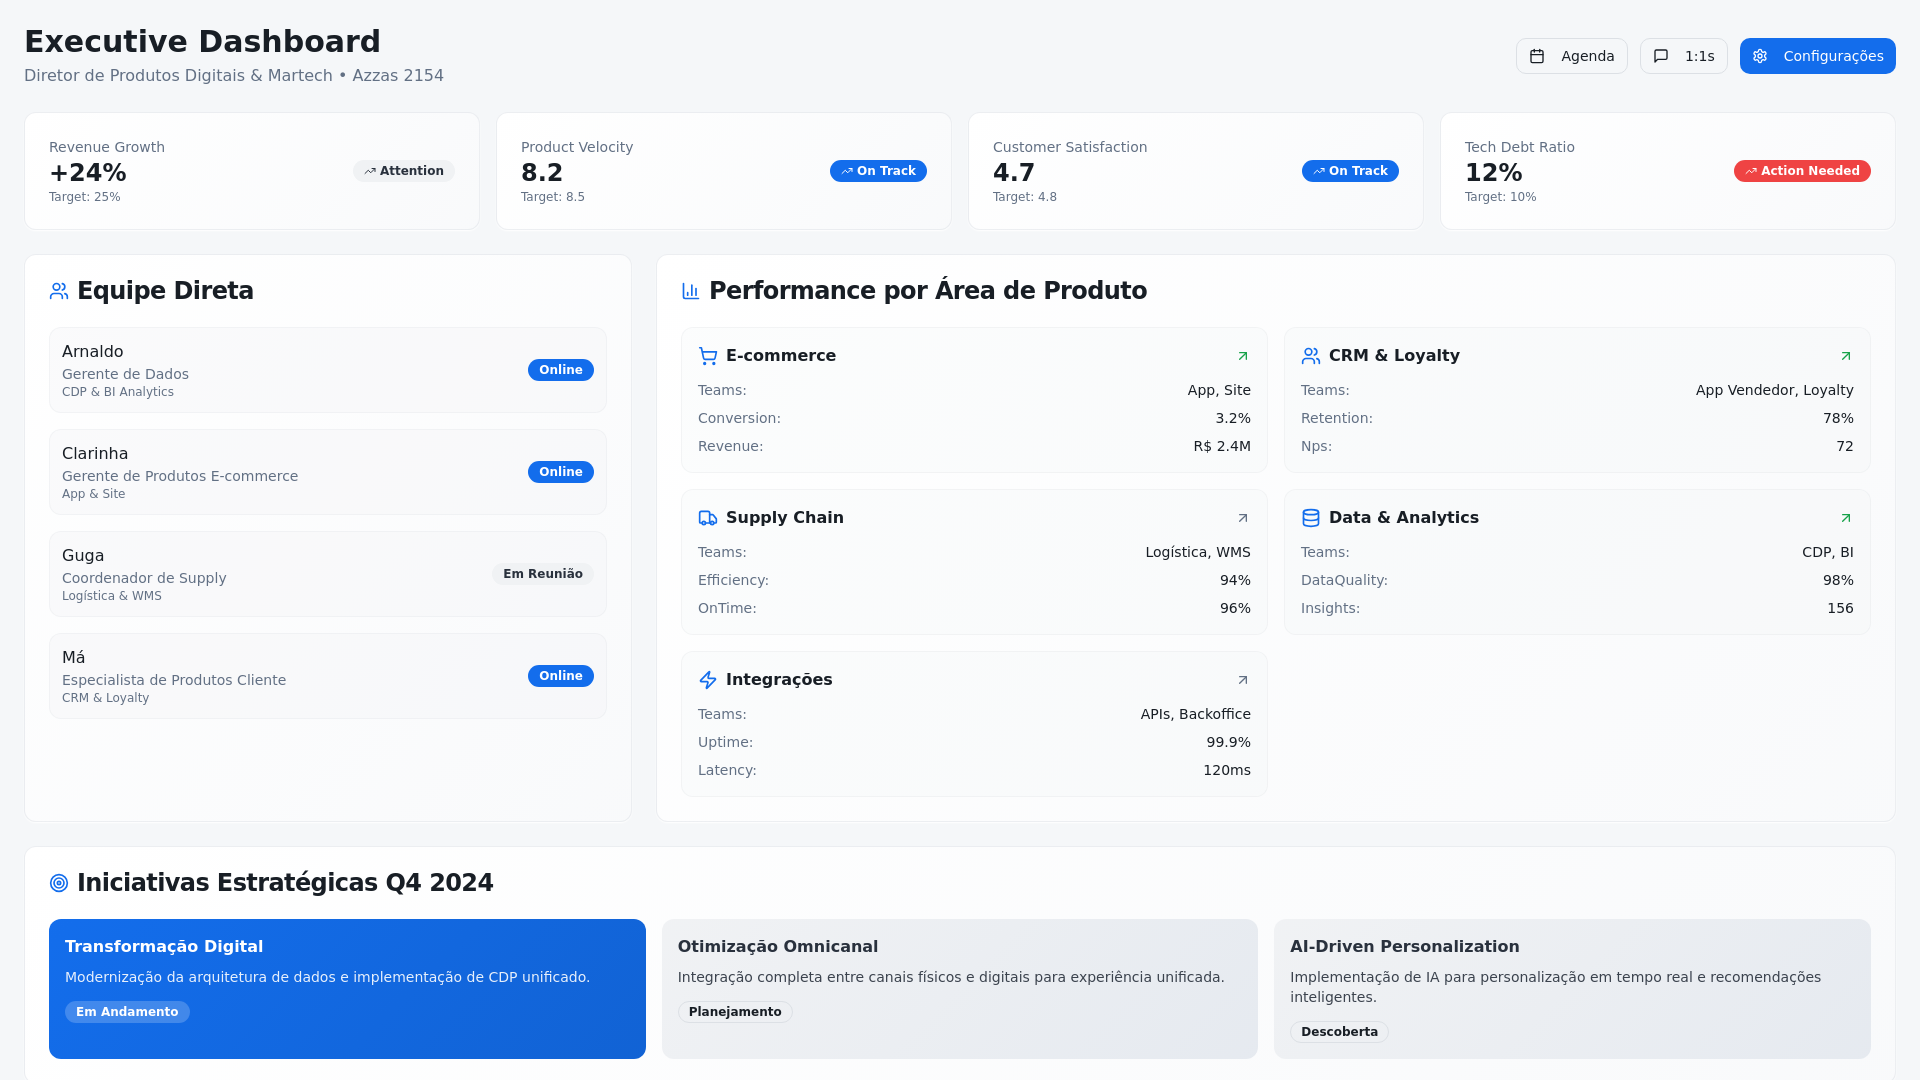Image resolution: width=1920 pixels, height=1080 pixels.
Task: Click the Data & Analytics database icon
Action: 1311,518
